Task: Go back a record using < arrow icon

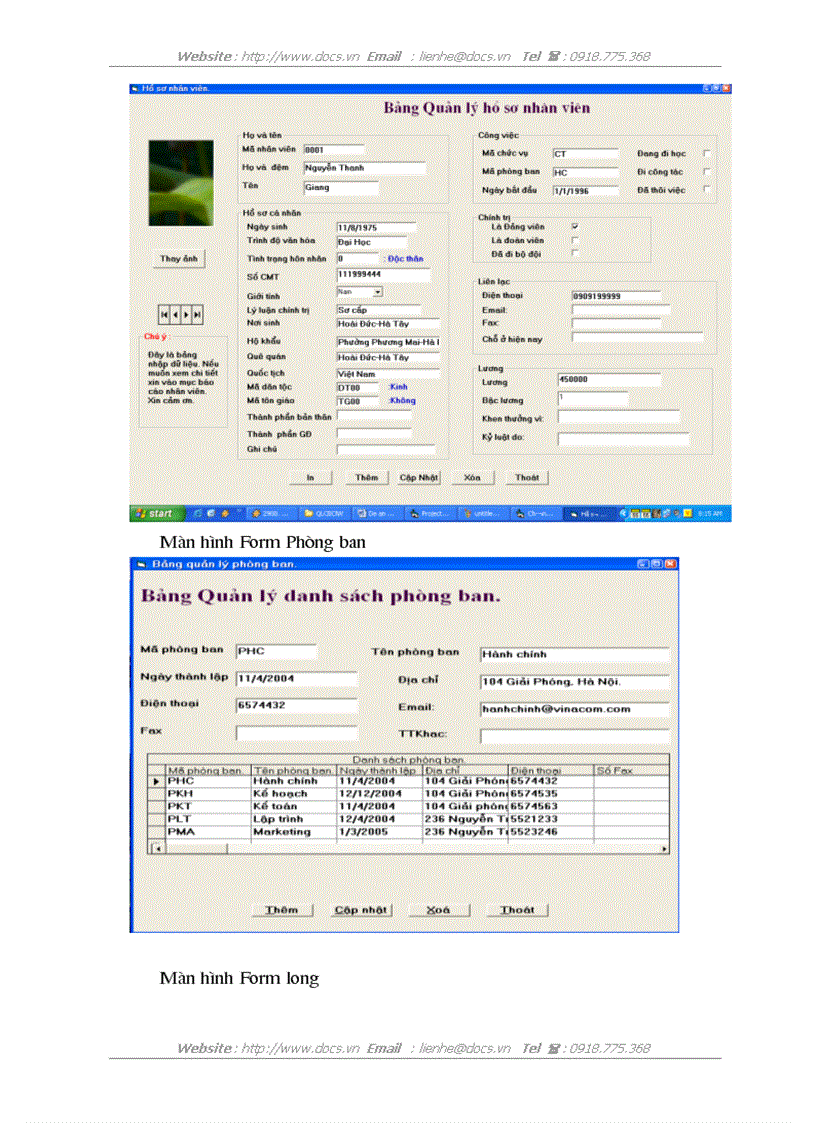Action: click(x=176, y=313)
